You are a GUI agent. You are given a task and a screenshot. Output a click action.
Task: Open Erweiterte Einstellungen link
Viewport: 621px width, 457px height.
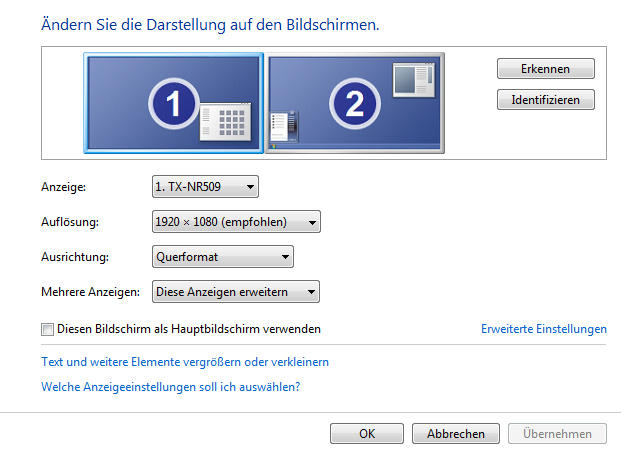pos(544,329)
